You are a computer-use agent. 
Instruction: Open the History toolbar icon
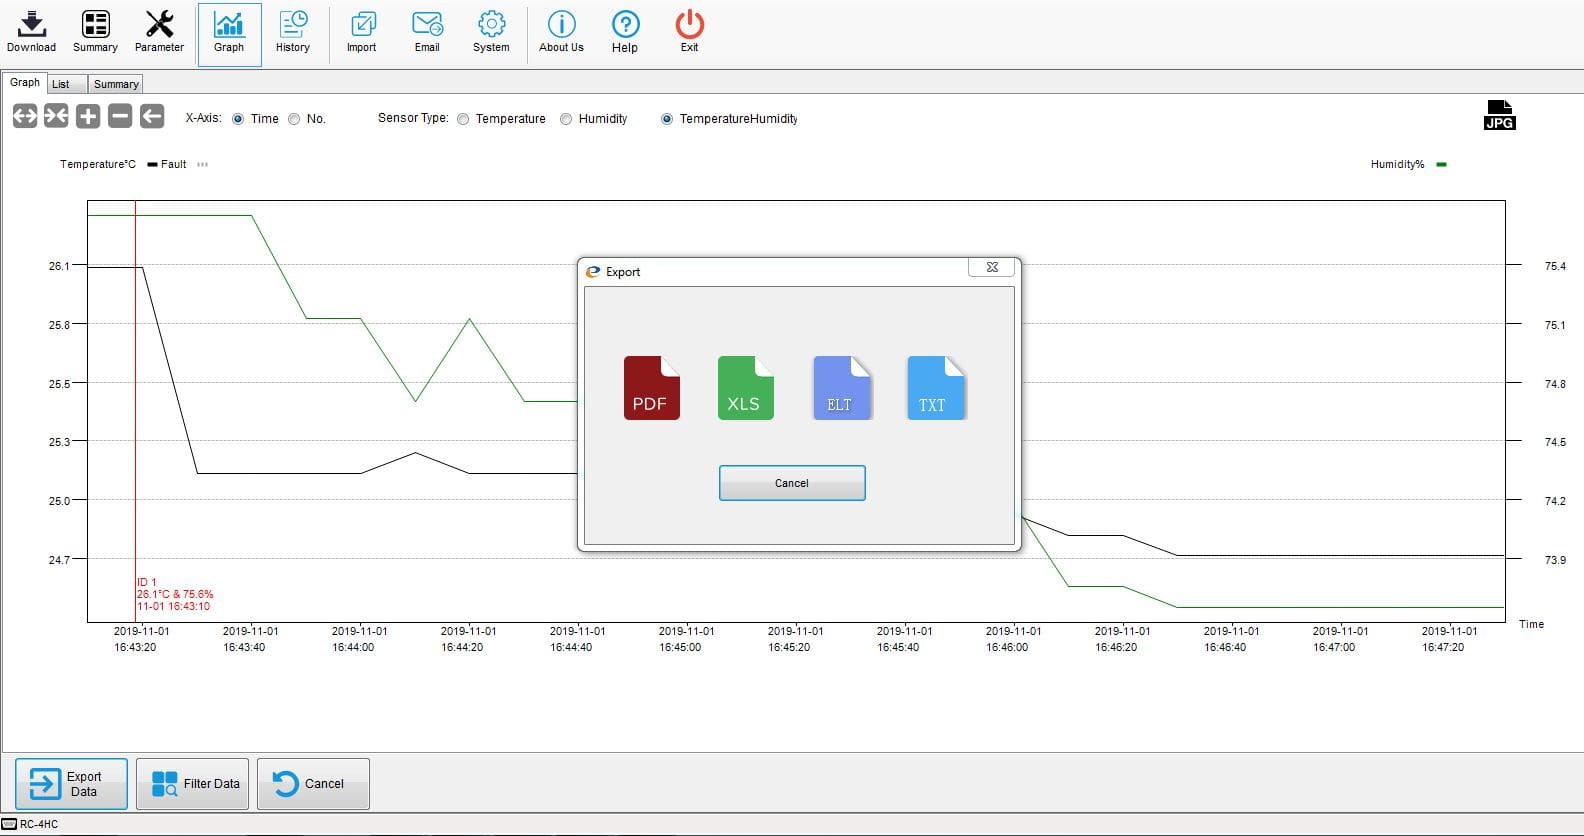click(293, 32)
